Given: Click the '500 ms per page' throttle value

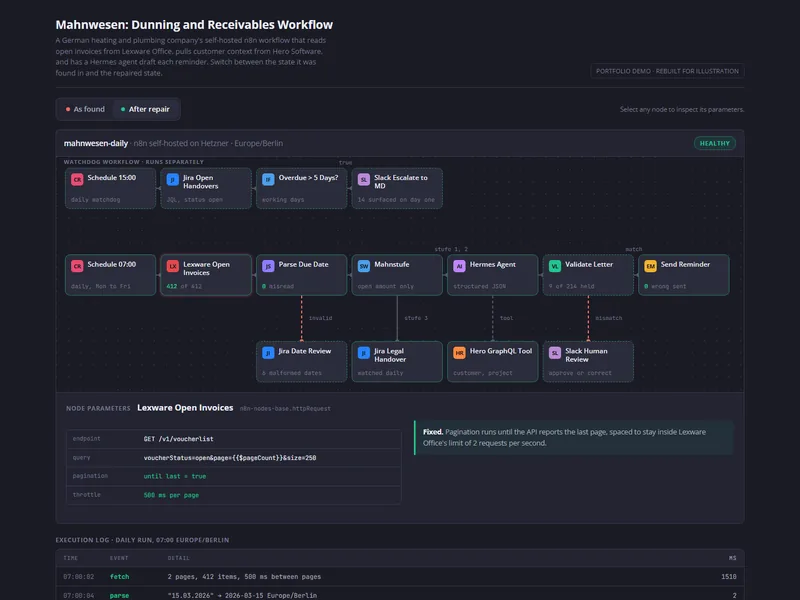Looking at the screenshot, I should [171, 495].
